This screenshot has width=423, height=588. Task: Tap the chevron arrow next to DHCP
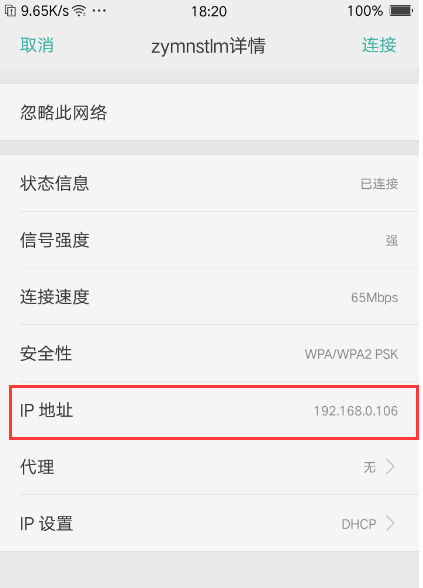(x=390, y=524)
